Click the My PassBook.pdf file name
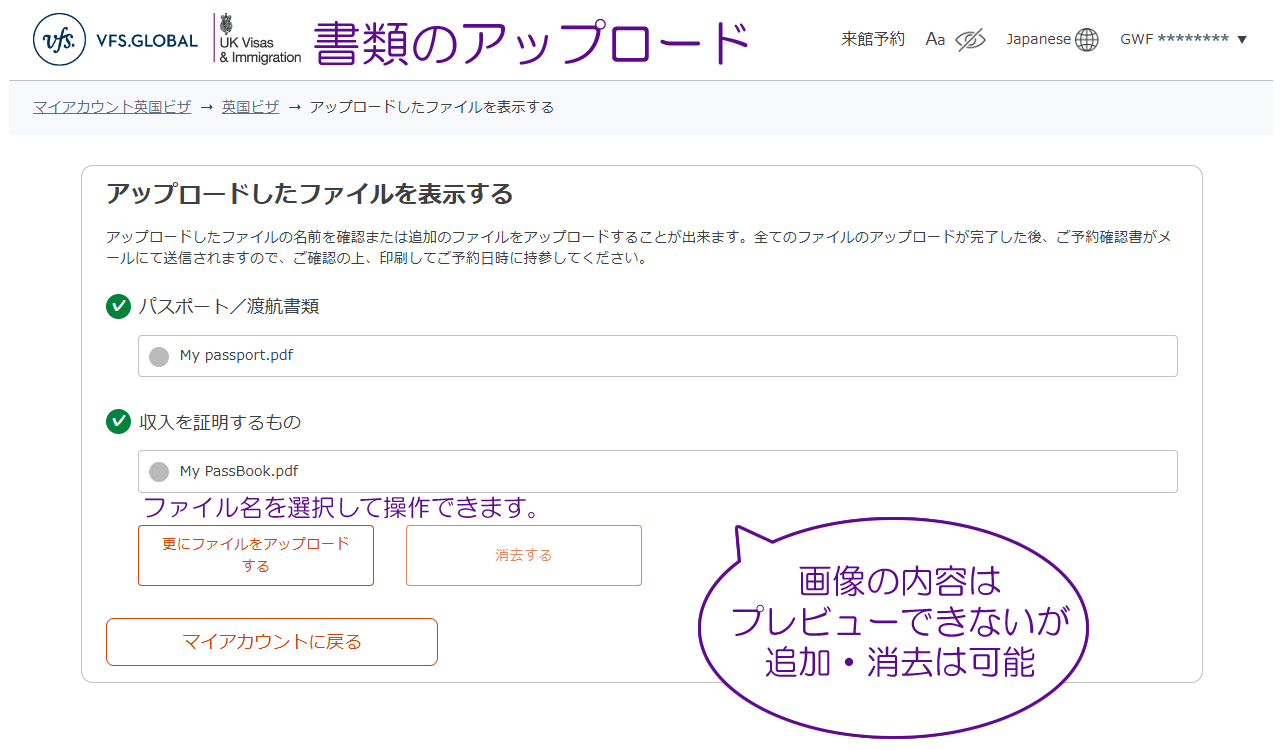Image resolution: width=1280 pixels, height=750 pixels. coord(239,471)
